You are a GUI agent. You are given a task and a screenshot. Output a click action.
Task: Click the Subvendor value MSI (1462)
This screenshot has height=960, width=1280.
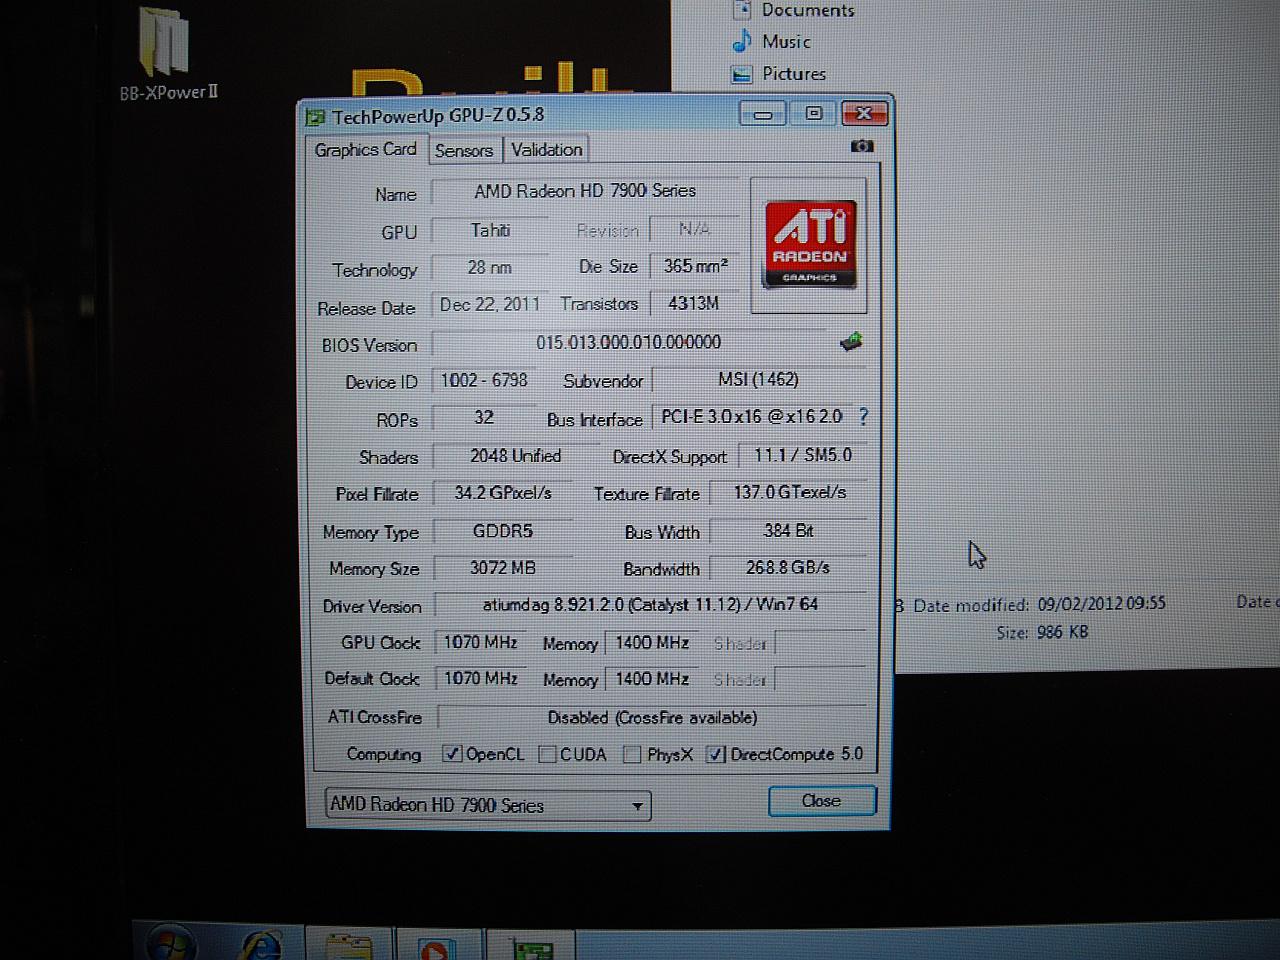[x=759, y=380]
